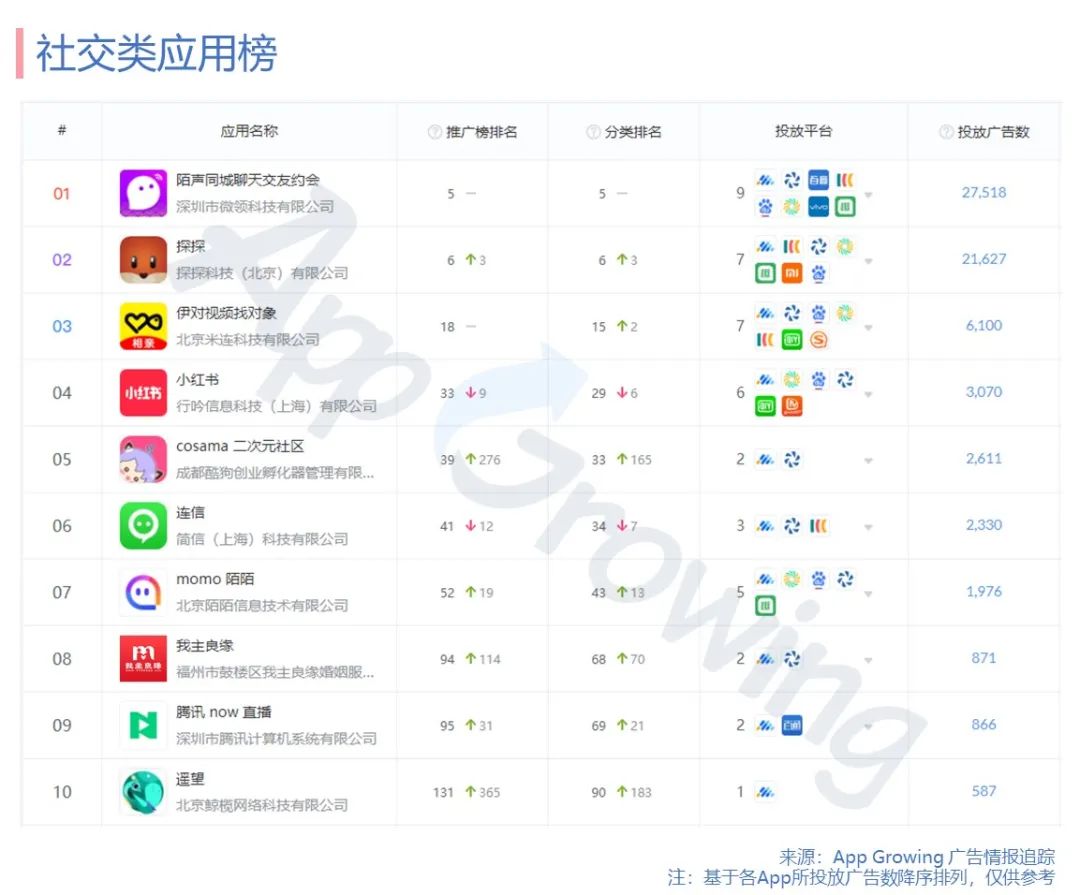
Task: Expand platform list arrow in 连信 row
Action: tap(869, 527)
